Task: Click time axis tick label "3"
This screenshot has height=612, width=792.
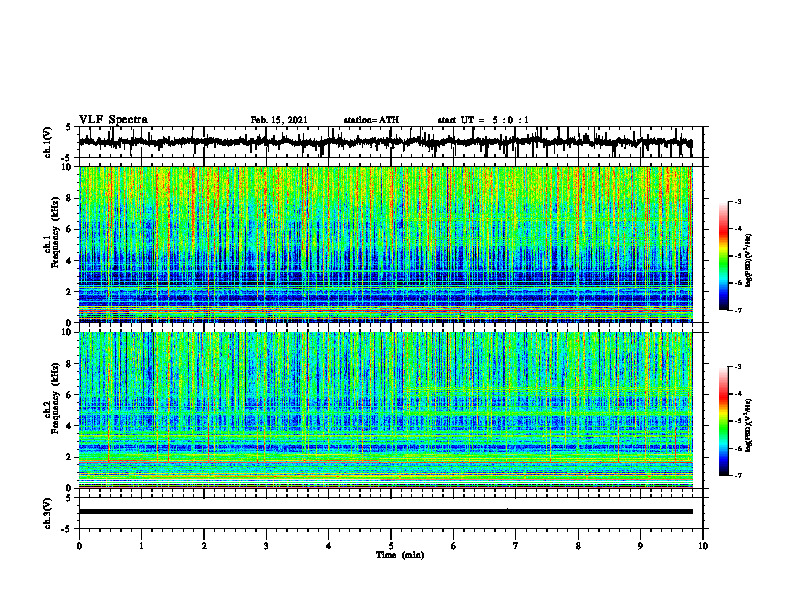Action: click(266, 546)
